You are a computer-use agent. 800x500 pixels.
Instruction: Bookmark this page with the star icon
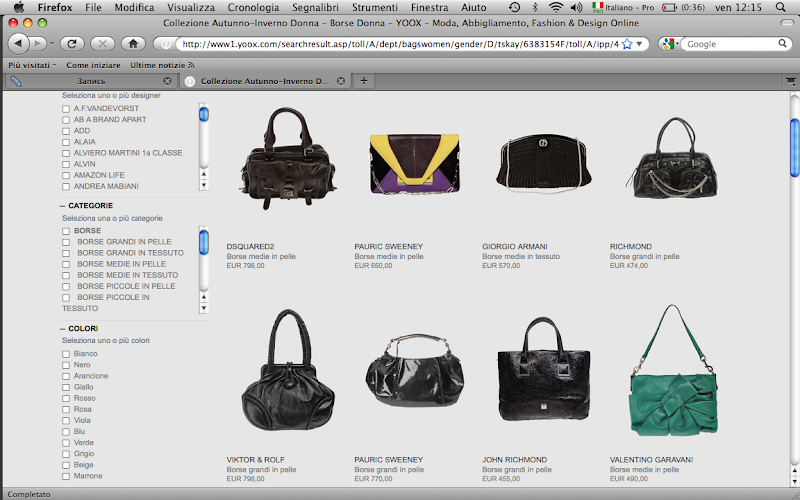point(627,44)
